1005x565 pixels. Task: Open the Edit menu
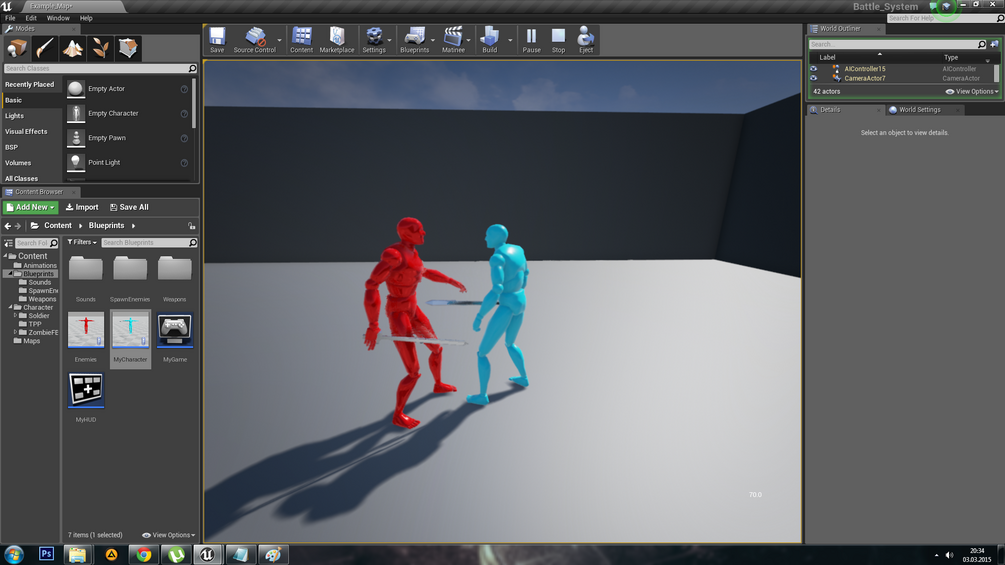tap(31, 18)
